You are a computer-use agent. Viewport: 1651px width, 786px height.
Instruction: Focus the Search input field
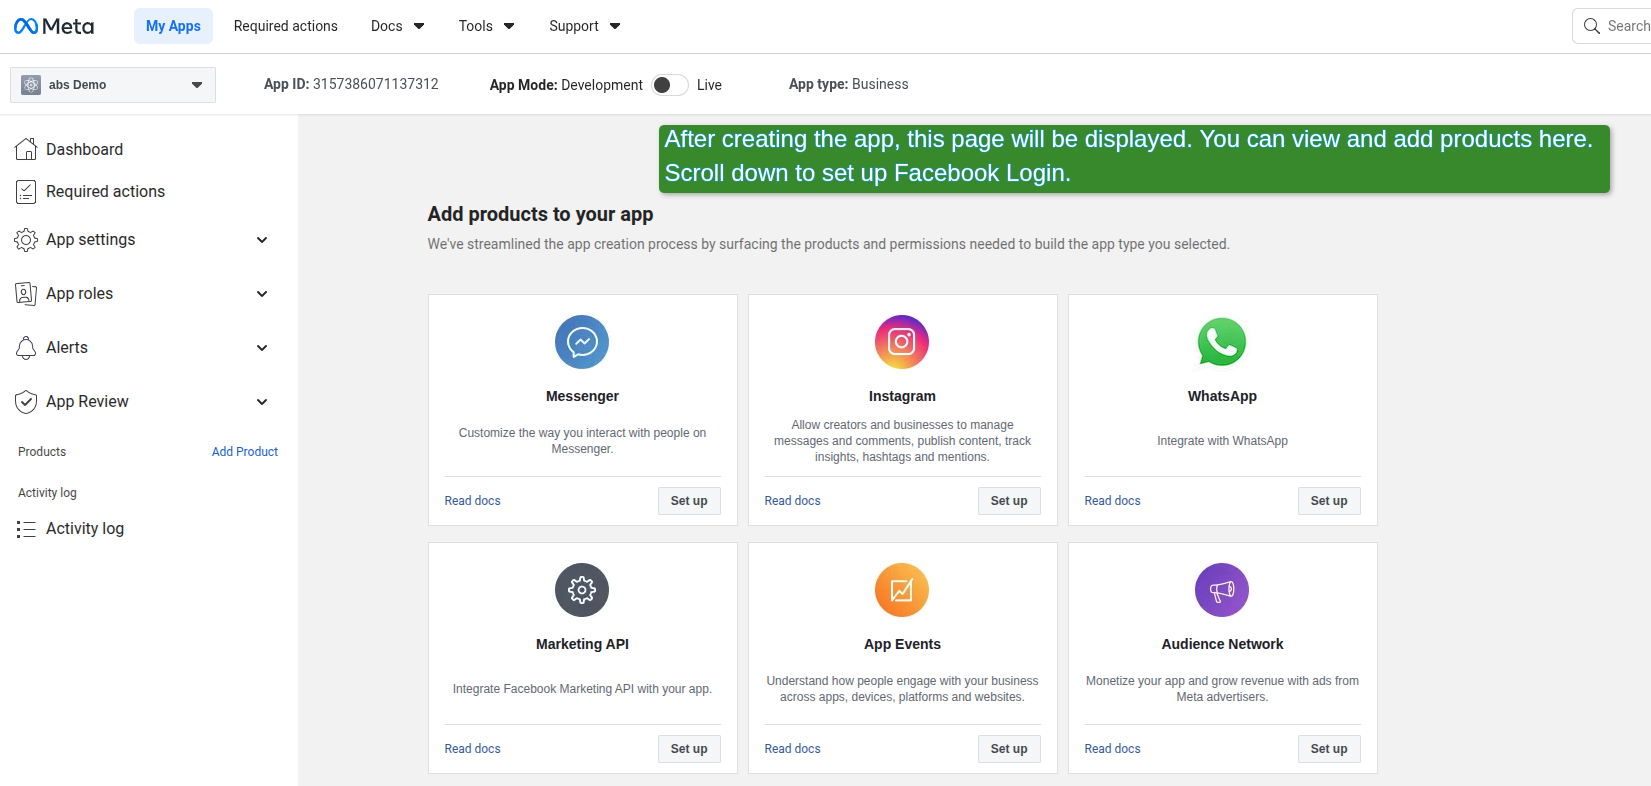pyautogui.click(x=1625, y=26)
